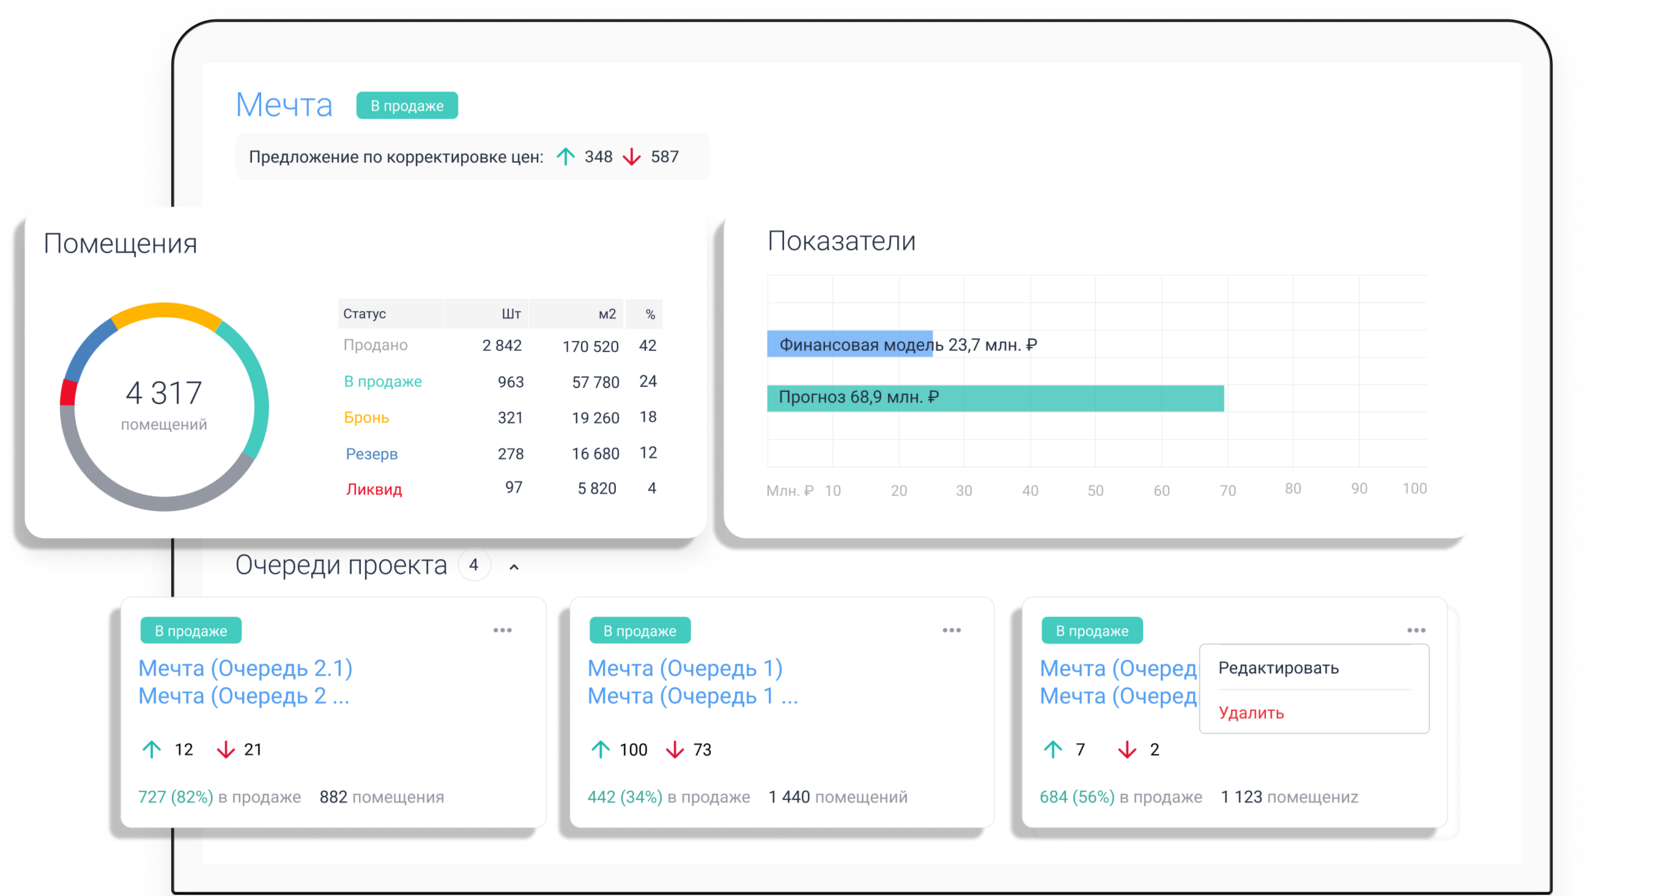Click the Продано status row label
This screenshot has width=1680, height=896.
pos(375,345)
